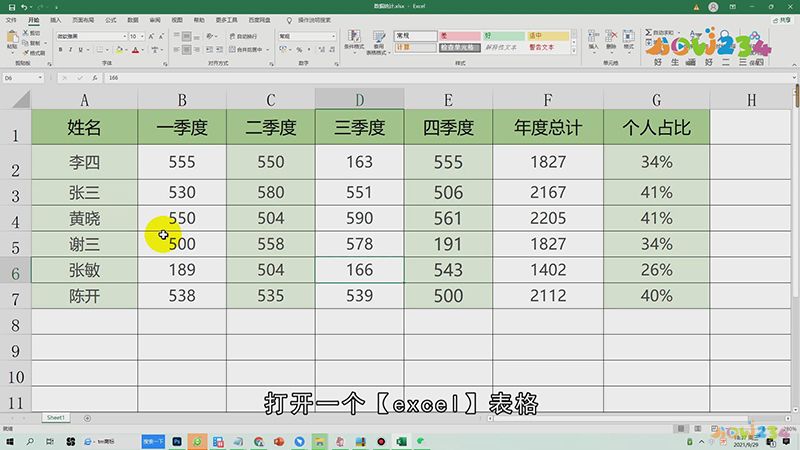
Task: Open Photoshop from the taskbar
Action: pyautogui.click(x=177, y=441)
